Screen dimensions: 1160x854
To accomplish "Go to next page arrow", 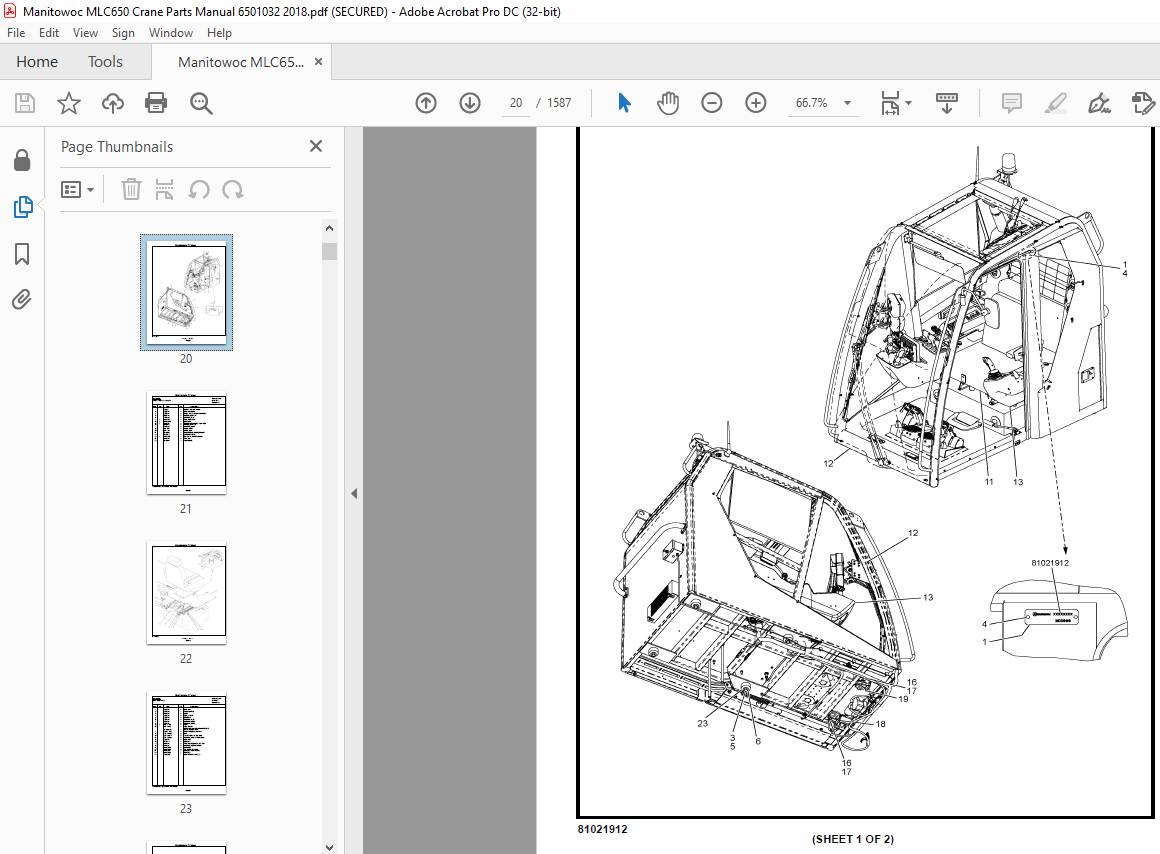I will click(470, 103).
